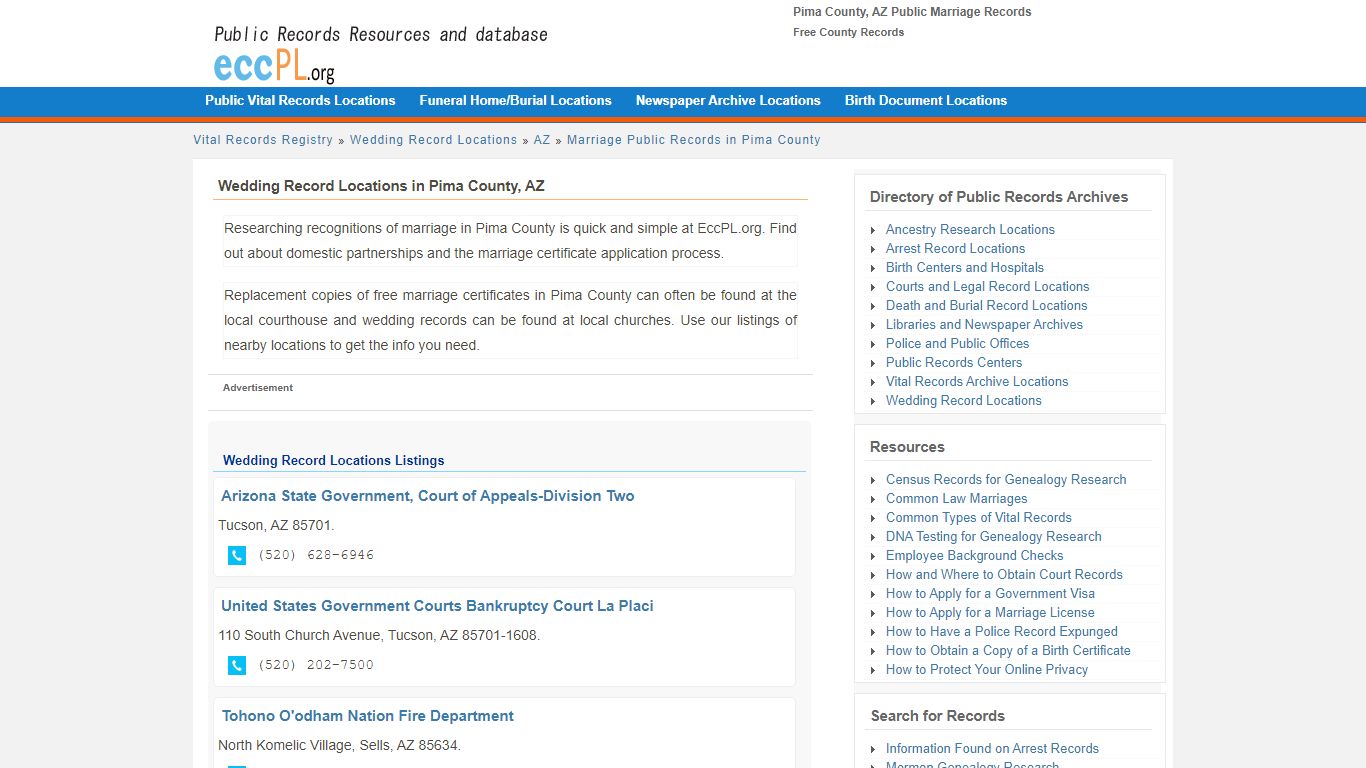Click Wedding Record Locations in Pima County heading
This screenshot has height=768, width=1366.
click(381, 186)
